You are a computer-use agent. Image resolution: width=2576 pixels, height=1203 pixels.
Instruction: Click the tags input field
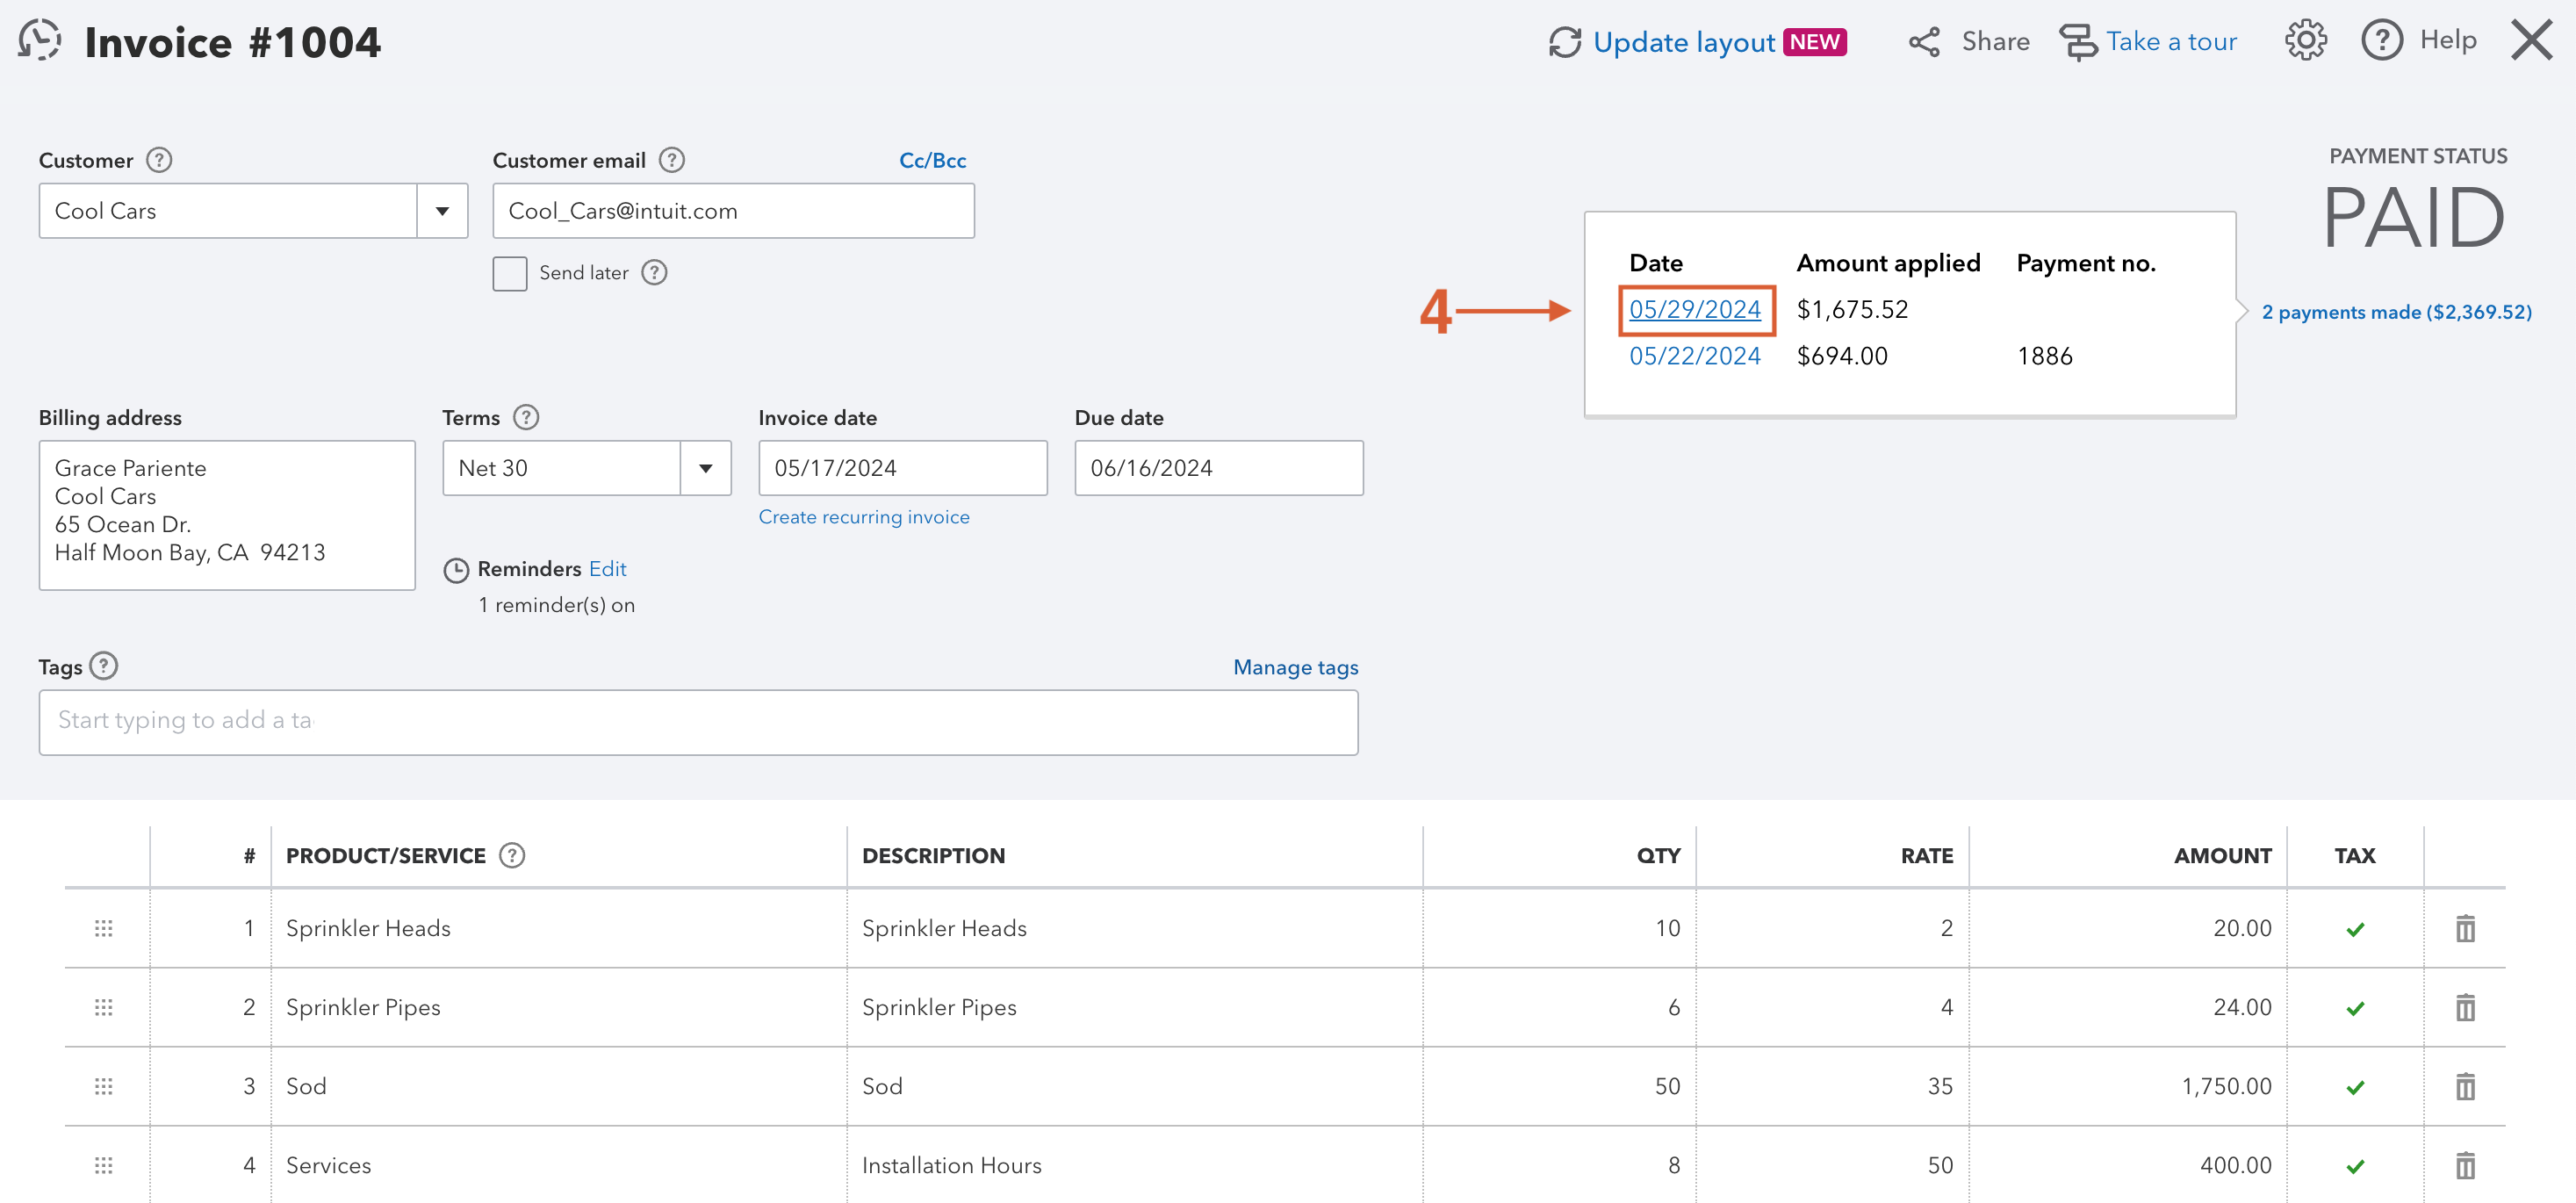point(698,721)
